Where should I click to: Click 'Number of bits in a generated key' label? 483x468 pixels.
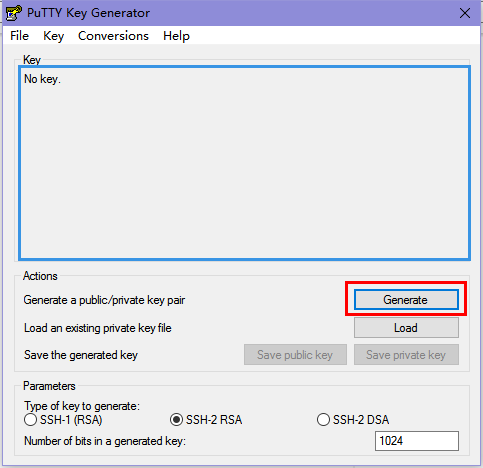pos(105,441)
